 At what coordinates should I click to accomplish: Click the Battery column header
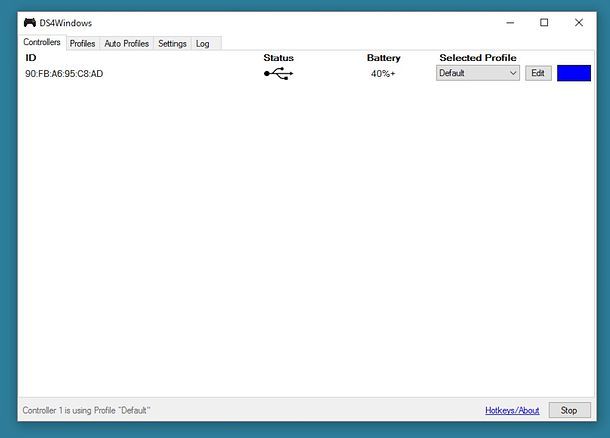[384, 58]
